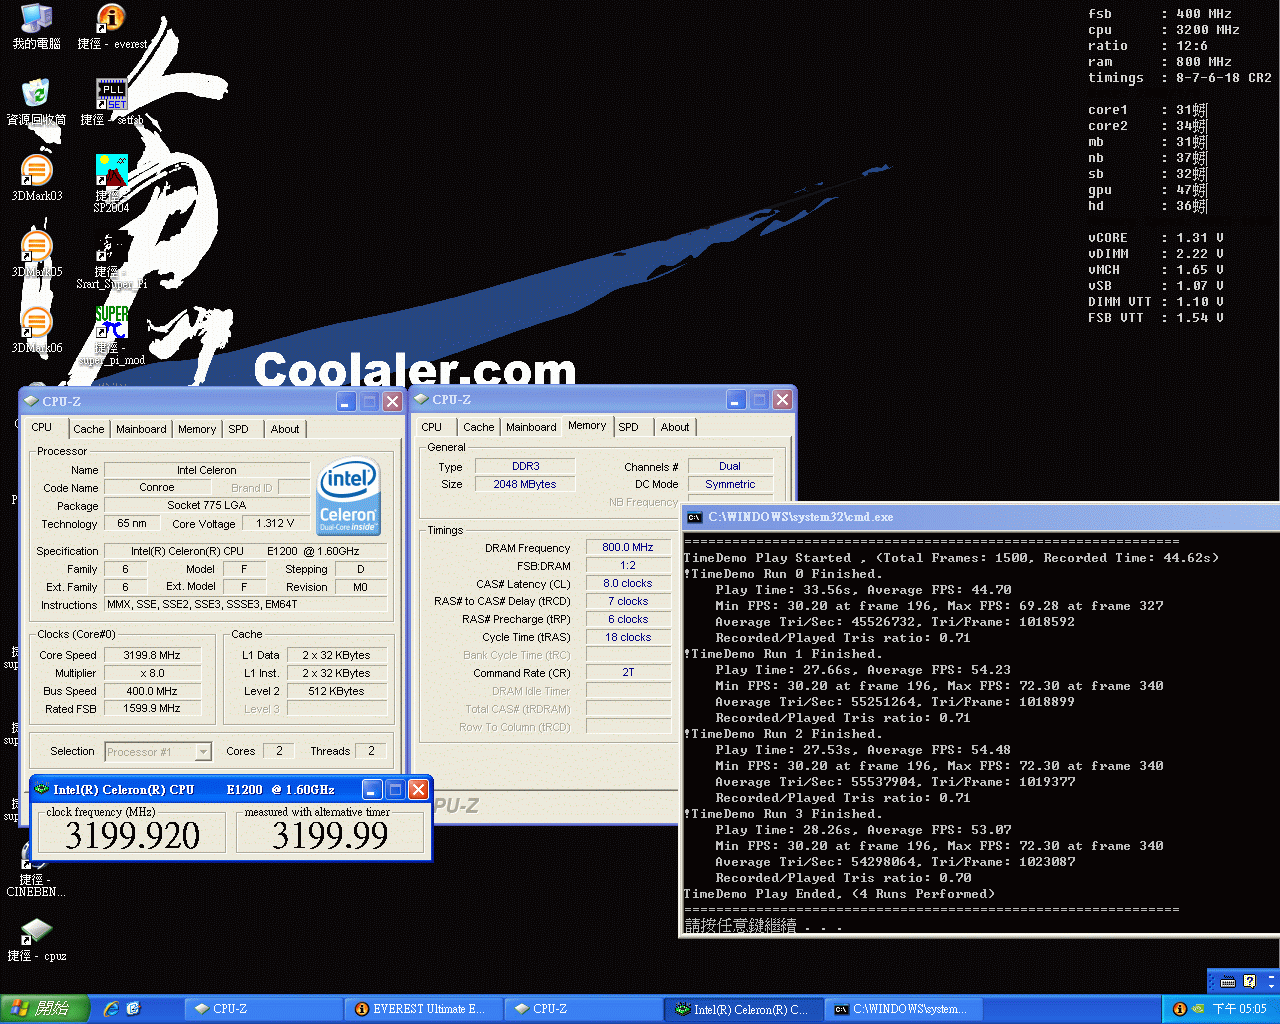Viewport: 1280px width, 1024px height.
Task: Activate the cmd.exe taskbar button
Action: tap(900, 1009)
